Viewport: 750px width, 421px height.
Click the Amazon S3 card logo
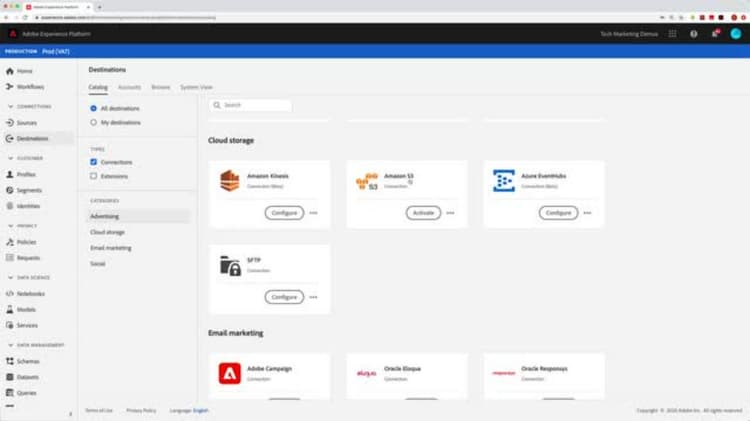pos(367,181)
